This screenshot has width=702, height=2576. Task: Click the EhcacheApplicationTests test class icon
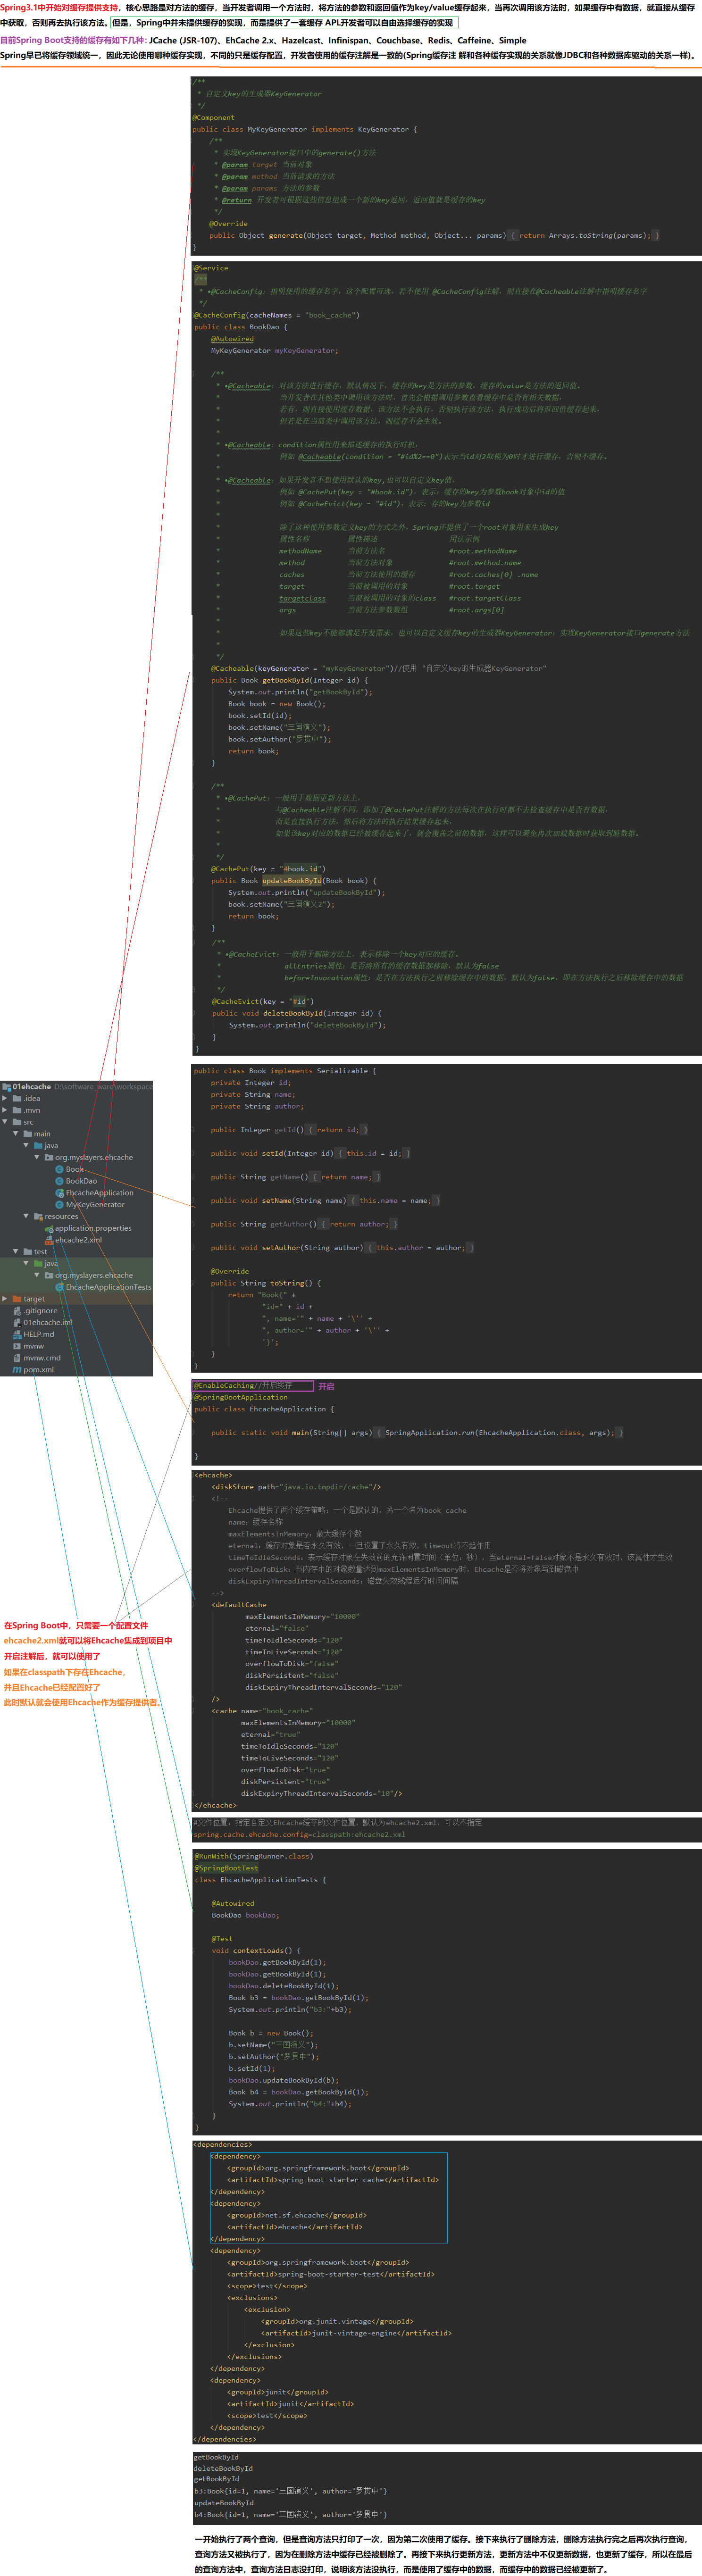[60, 1287]
